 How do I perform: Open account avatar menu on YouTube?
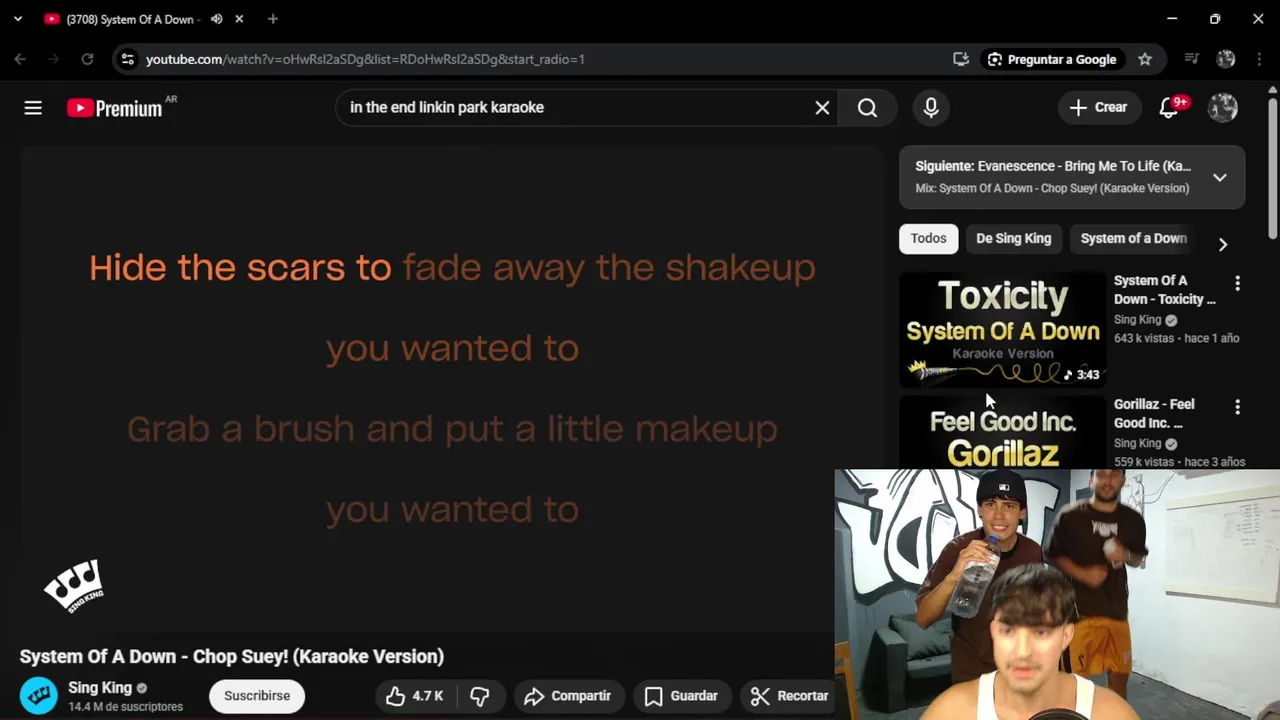point(1223,108)
